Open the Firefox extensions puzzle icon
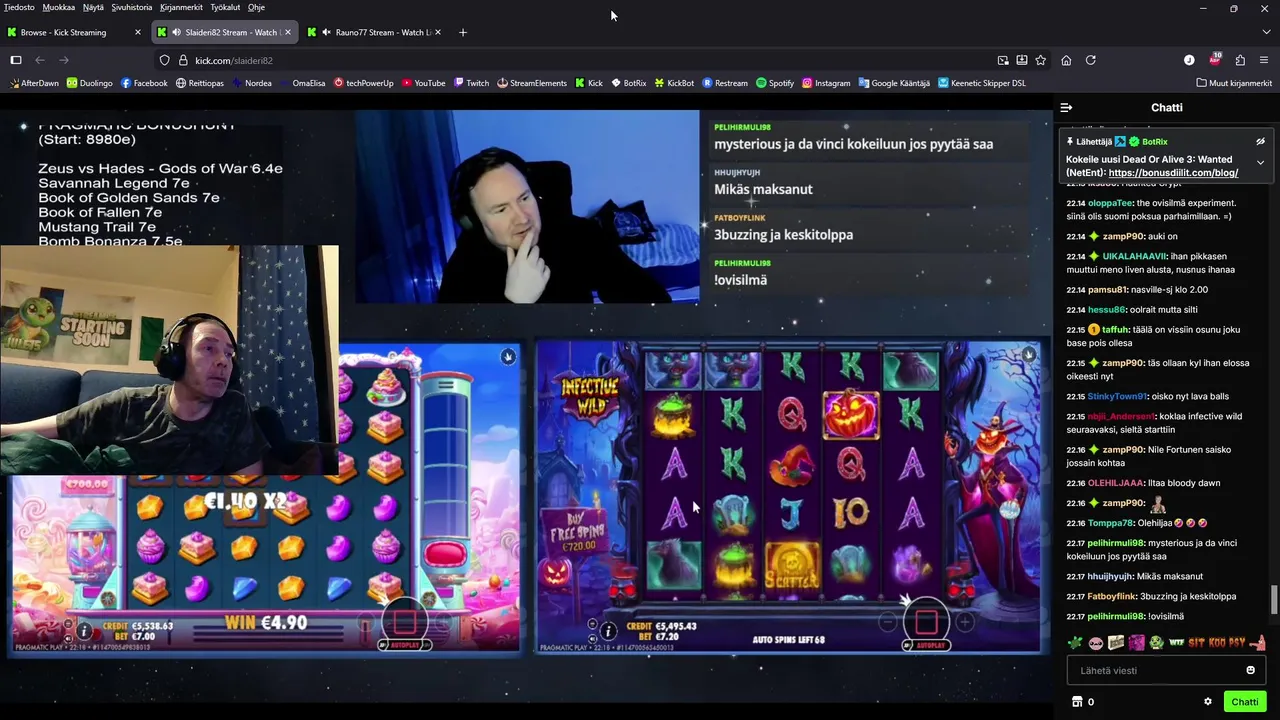Screen dimensions: 1280x720 [x=1240, y=60]
